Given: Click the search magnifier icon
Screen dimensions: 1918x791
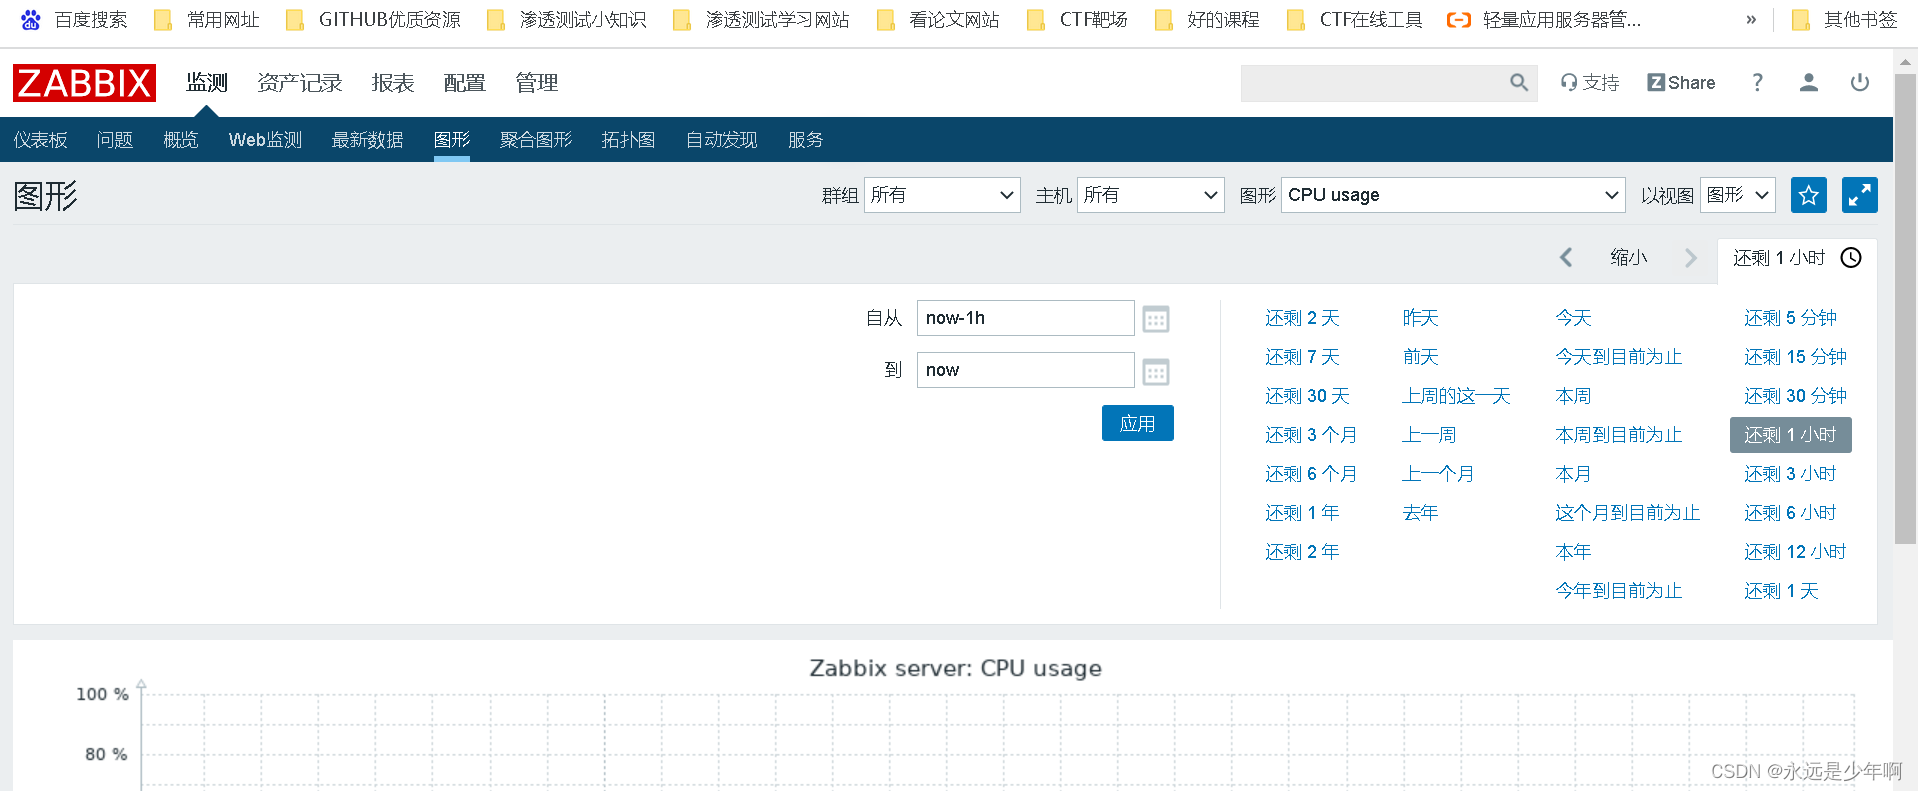Looking at the screenshot, I should tap(1518, 83).
